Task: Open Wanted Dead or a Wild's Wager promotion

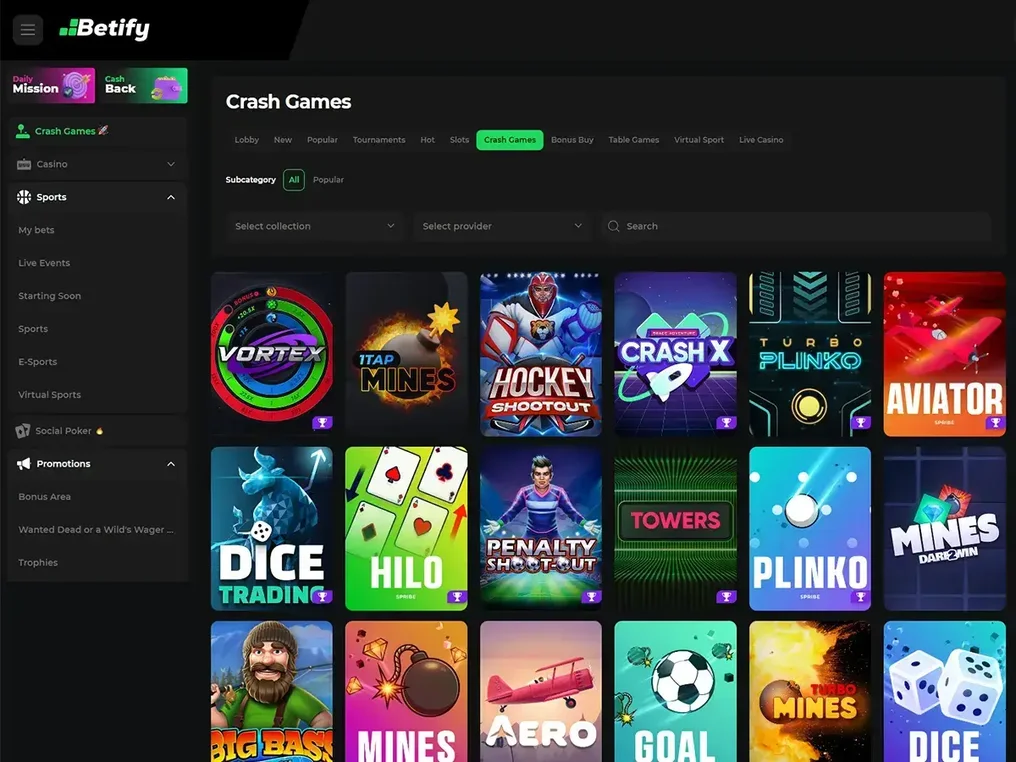Action: [98, 530]
